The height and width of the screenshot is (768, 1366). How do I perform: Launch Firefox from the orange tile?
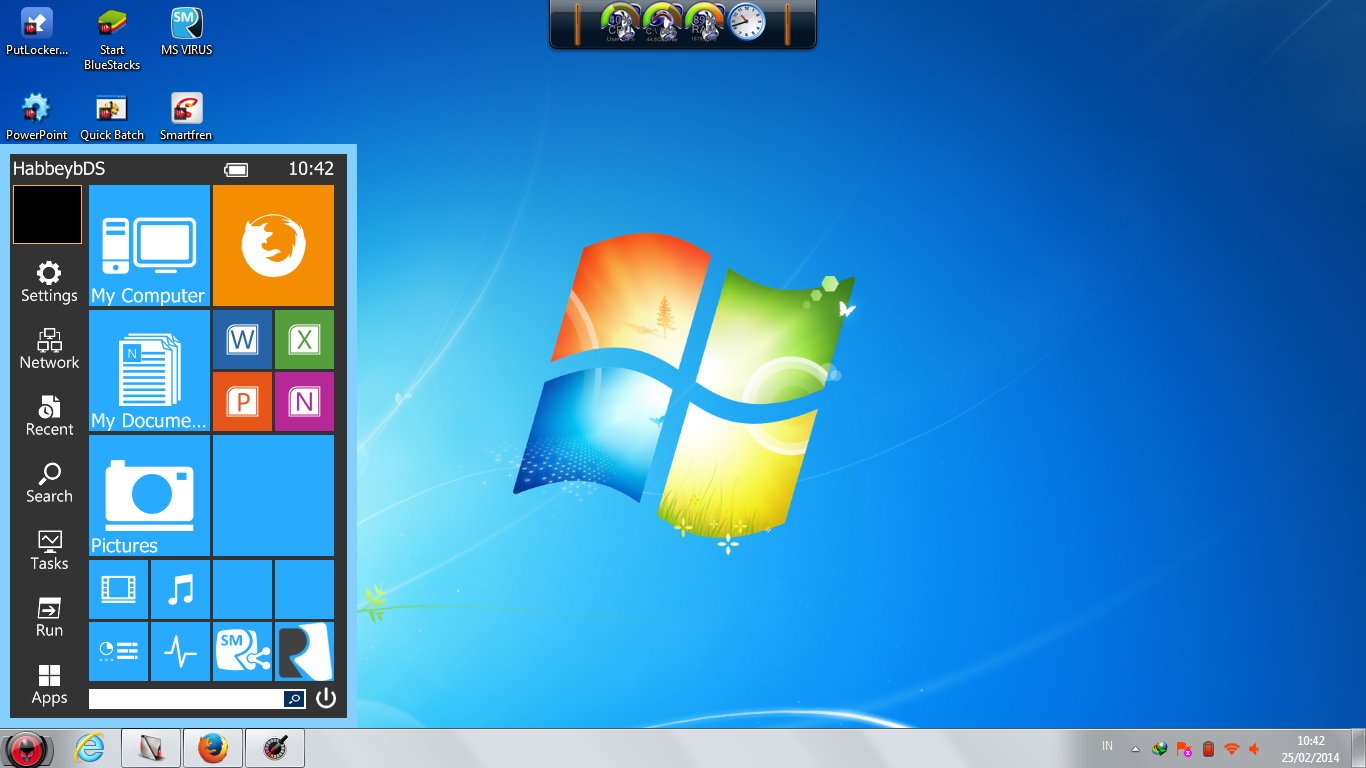[x=273, y=245]
